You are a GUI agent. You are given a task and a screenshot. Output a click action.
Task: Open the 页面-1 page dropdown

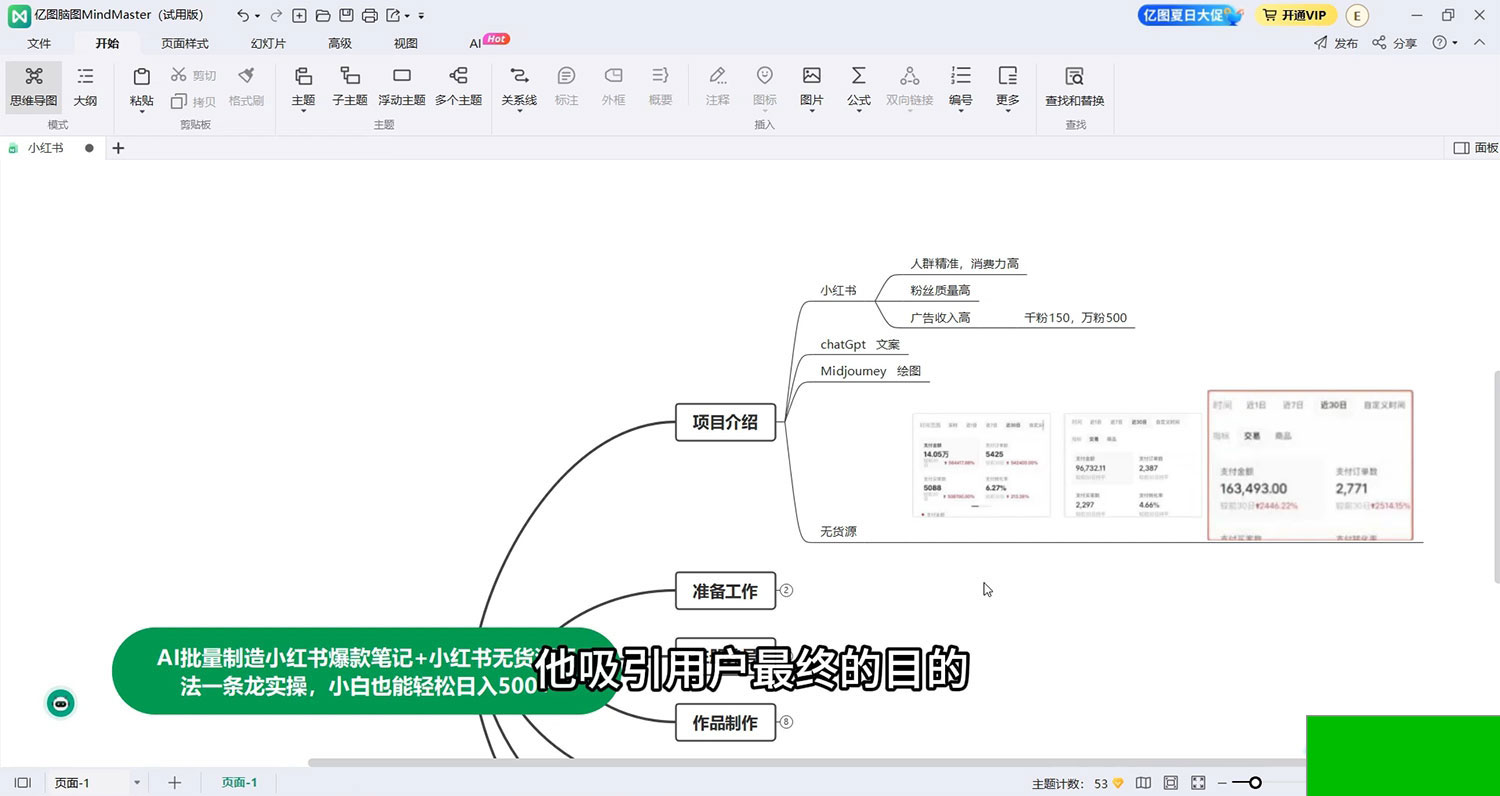click(136, 783)
